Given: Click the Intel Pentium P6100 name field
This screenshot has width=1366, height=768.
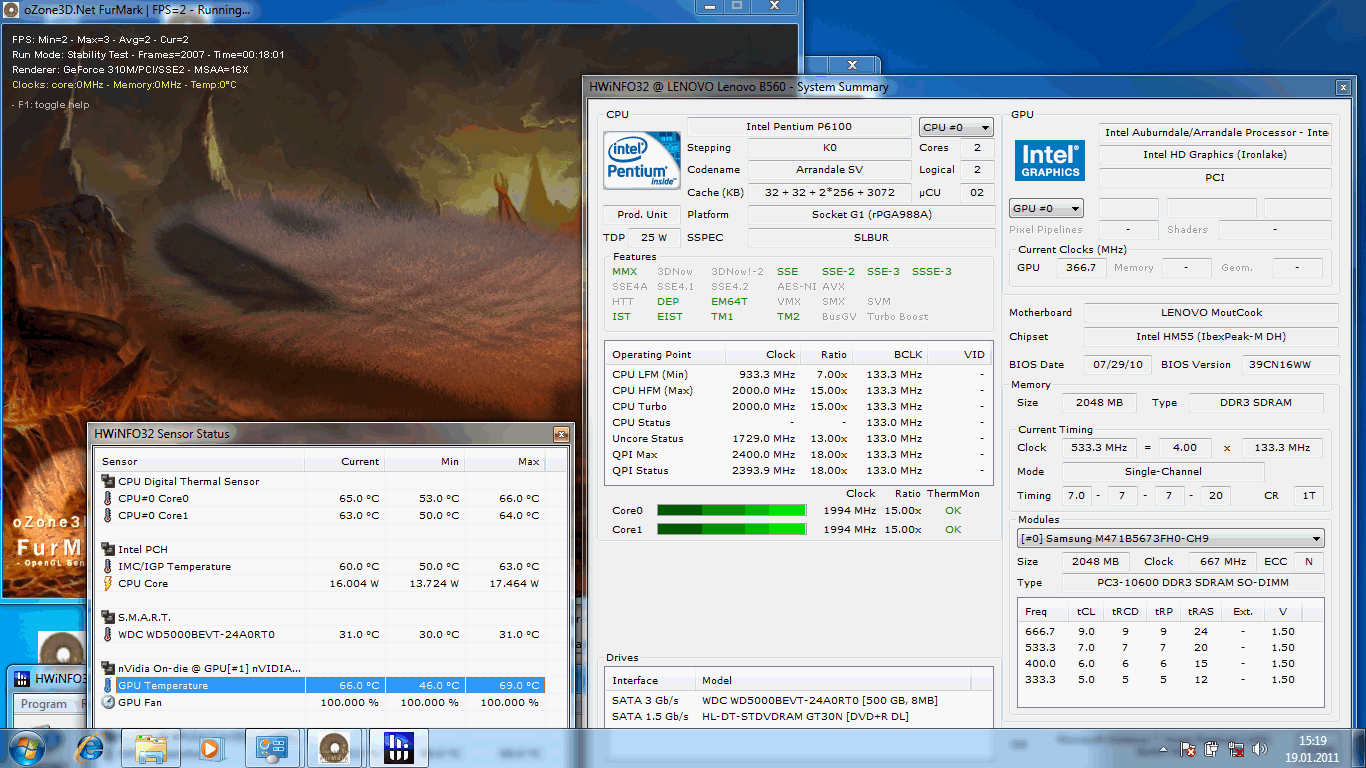Looking at the screenshot, I should [799, 127].
